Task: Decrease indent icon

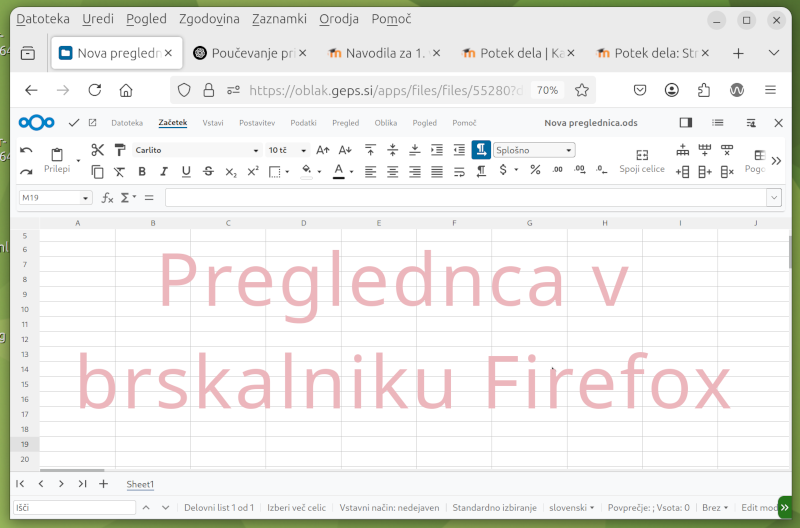Action: (x=459, y=150)
